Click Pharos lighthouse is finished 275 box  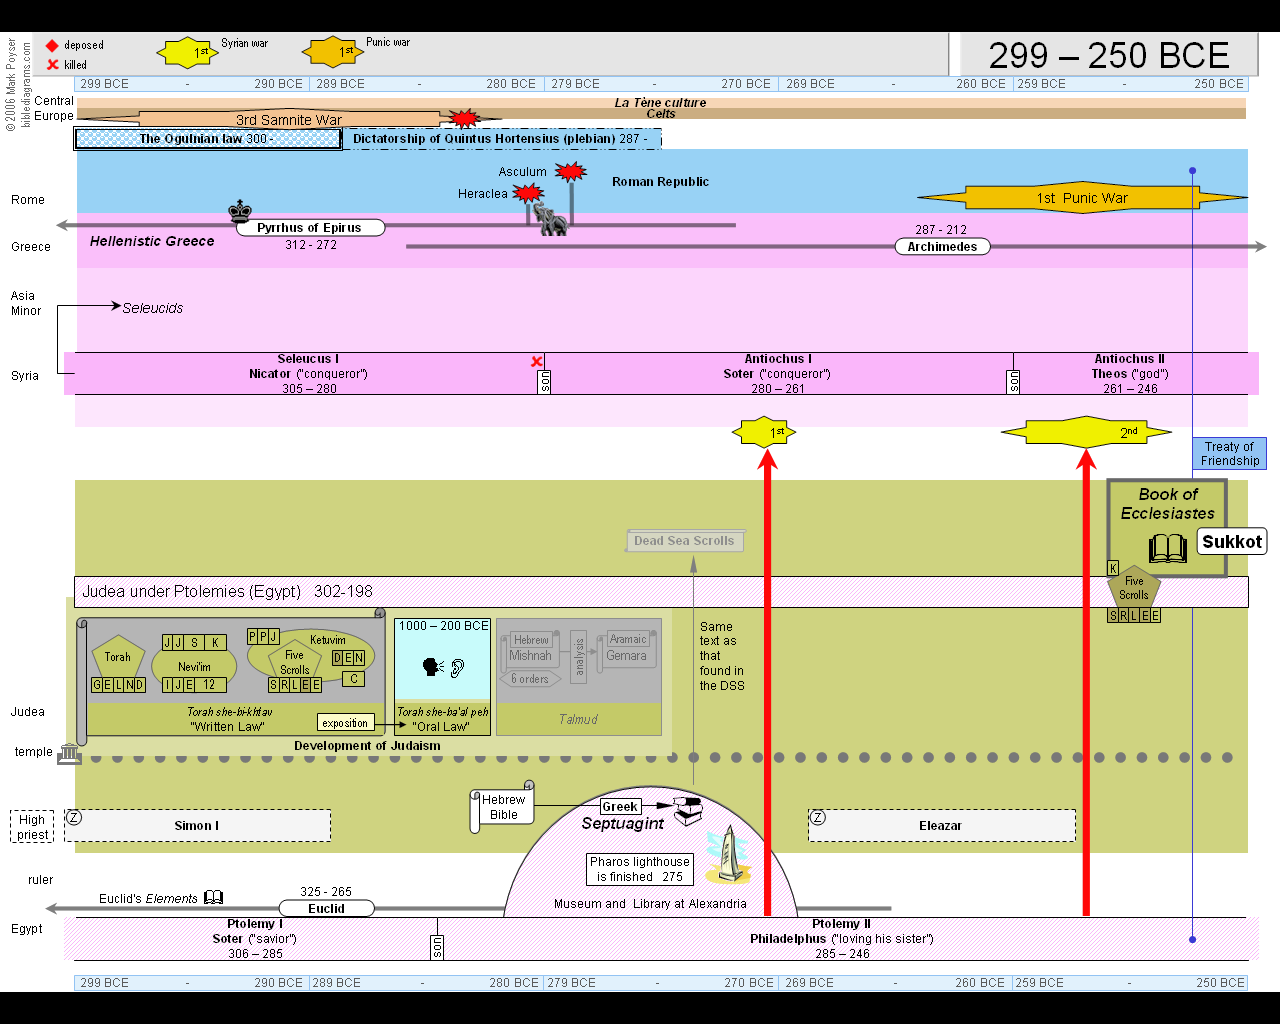pos(640,869)
